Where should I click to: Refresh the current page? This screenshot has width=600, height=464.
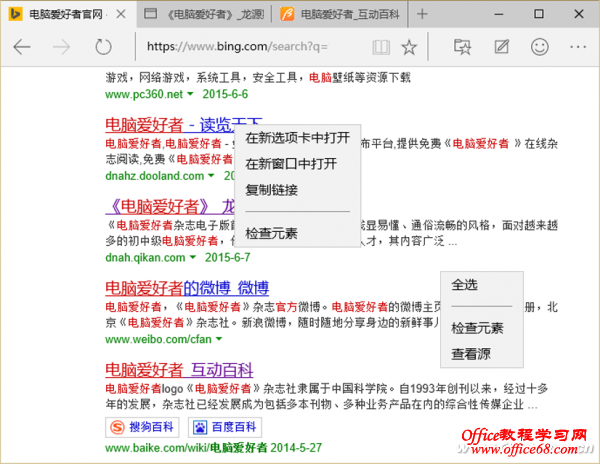coord(102,47)
